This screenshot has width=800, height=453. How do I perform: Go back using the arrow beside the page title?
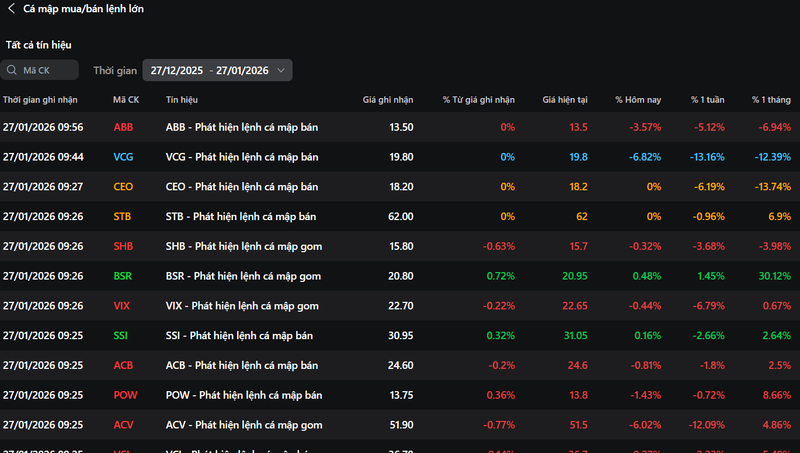pyautogui.click(x=11, y=9)
